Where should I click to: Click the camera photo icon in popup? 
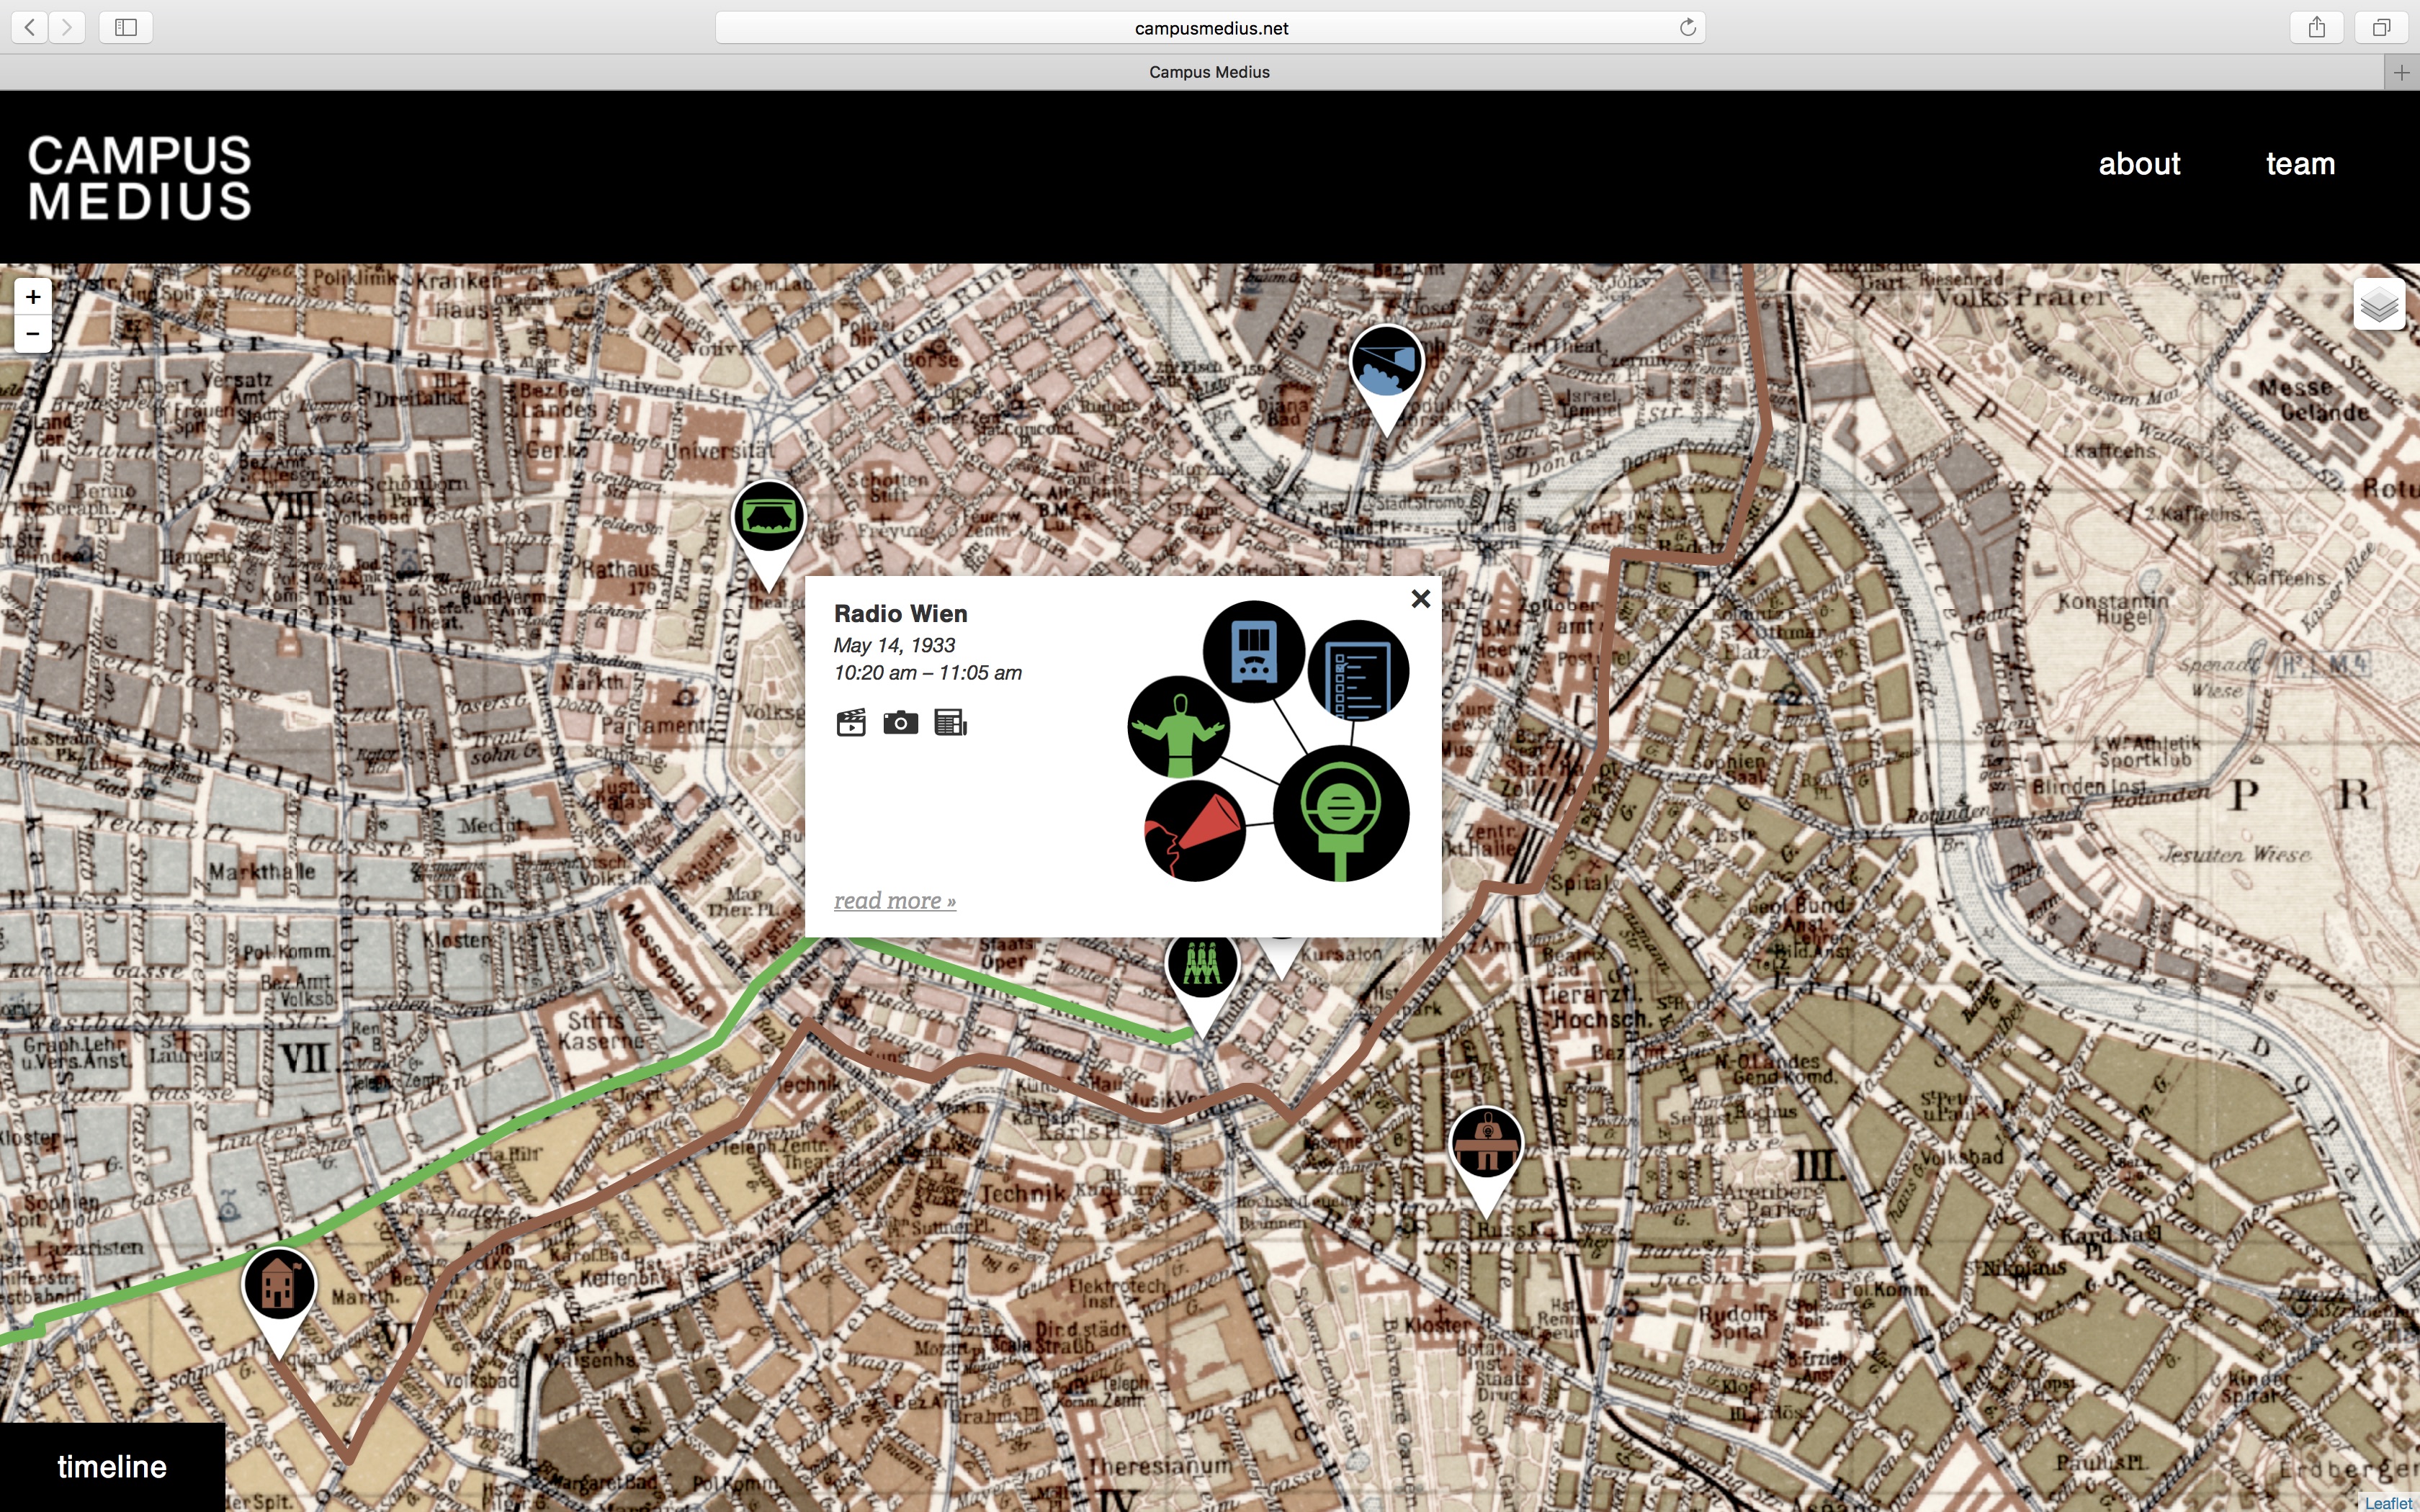[900, 722]
